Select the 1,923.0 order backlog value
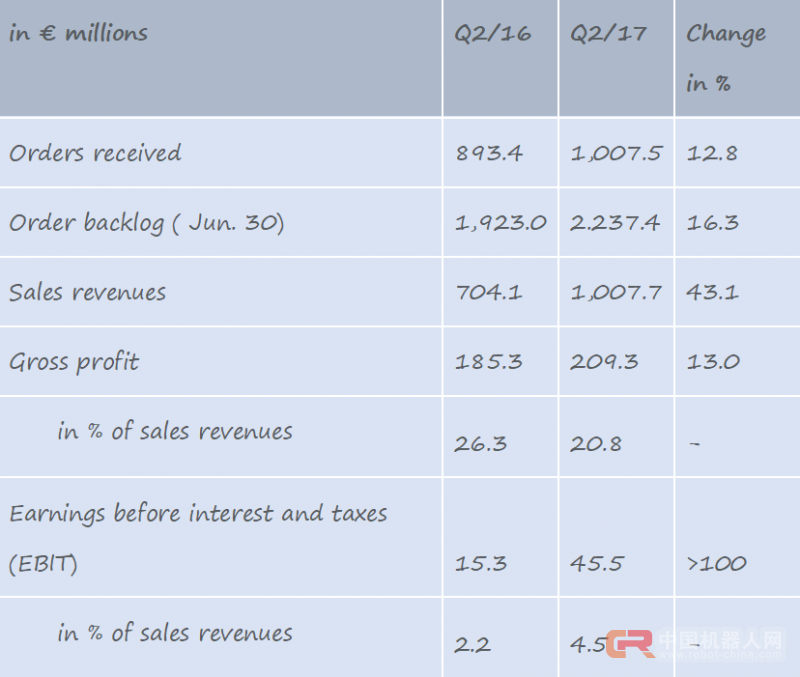 (x=500, y=223)
